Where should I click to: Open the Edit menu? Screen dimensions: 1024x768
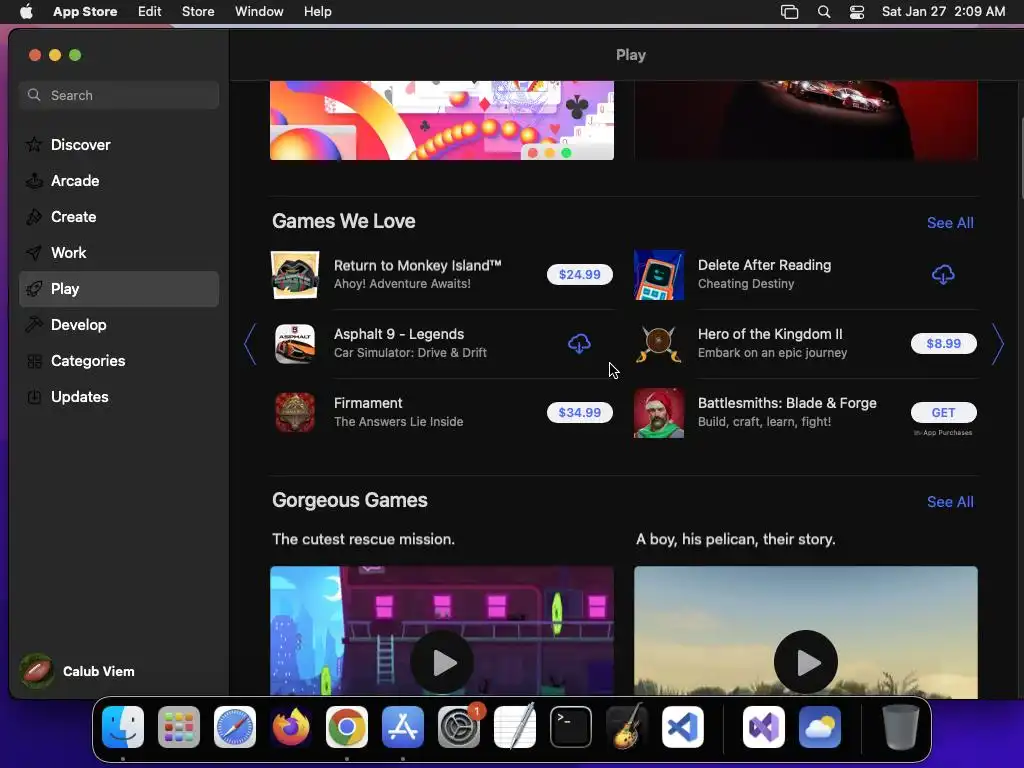[x=150, y=12]
